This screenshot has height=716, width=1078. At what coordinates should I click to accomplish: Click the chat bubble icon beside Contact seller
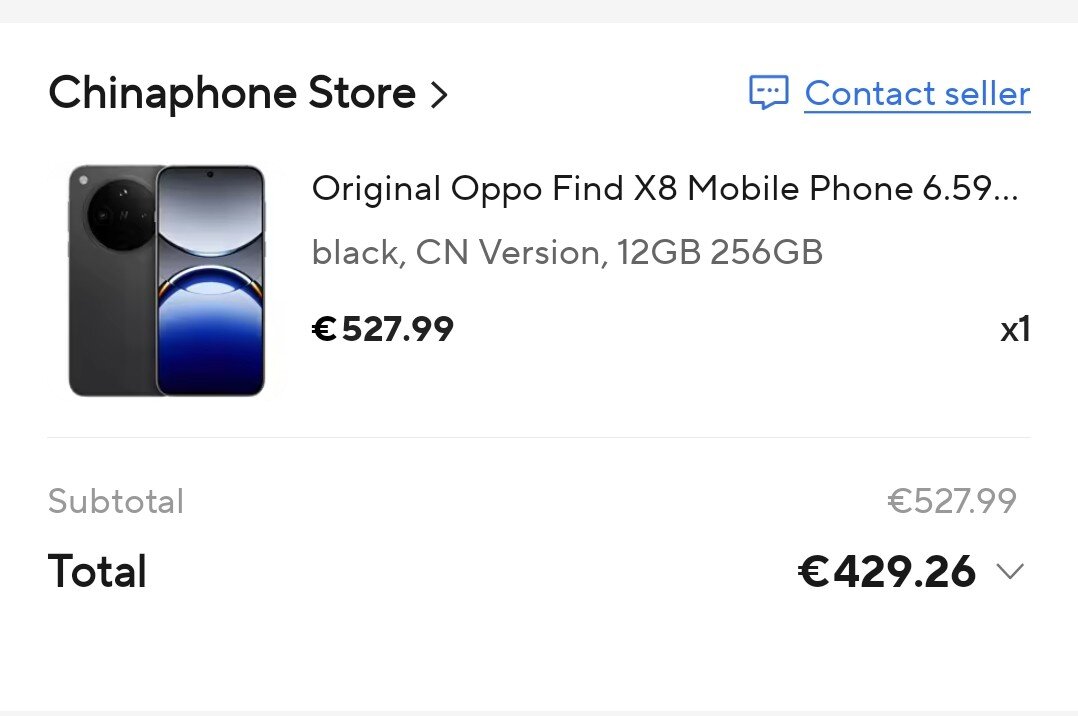[x=768, y=93]
